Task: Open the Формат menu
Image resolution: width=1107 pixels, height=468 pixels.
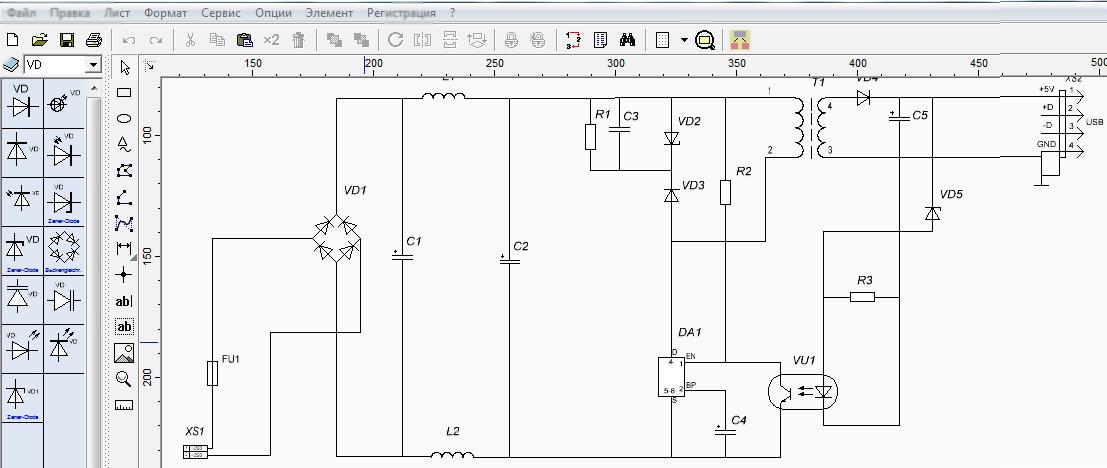Action: 165,13
